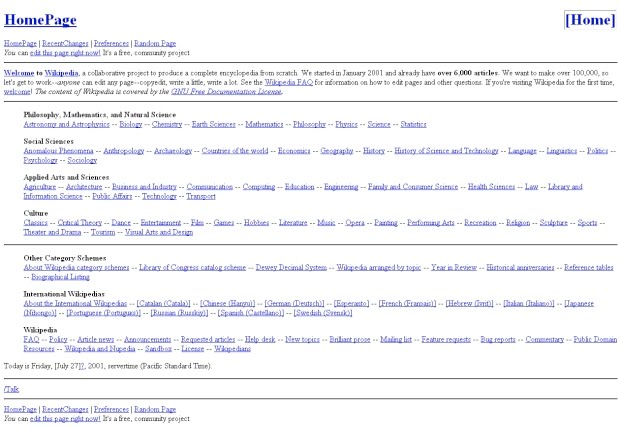Open the GNU Free Documentation License link
This screenshot has height=430, width=620.
click(227, 92)
